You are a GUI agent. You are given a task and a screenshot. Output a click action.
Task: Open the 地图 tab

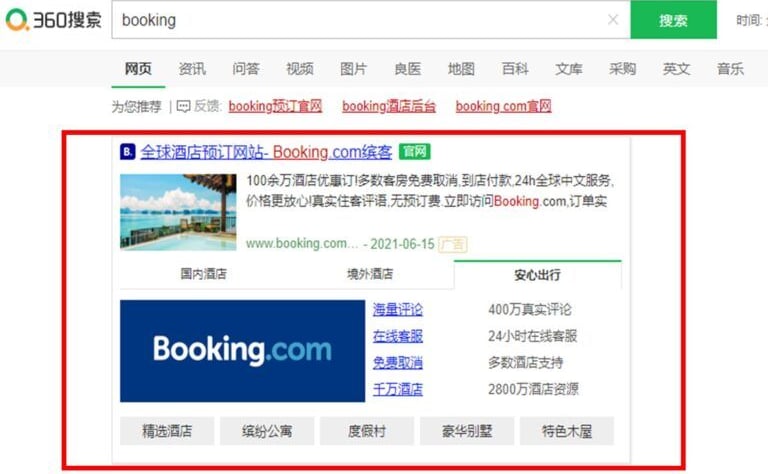pos(461,69)
